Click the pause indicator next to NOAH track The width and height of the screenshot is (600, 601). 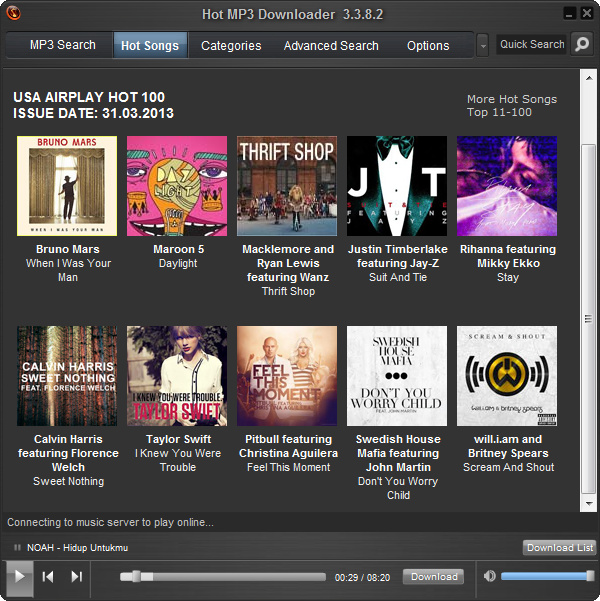coord(17,547)
